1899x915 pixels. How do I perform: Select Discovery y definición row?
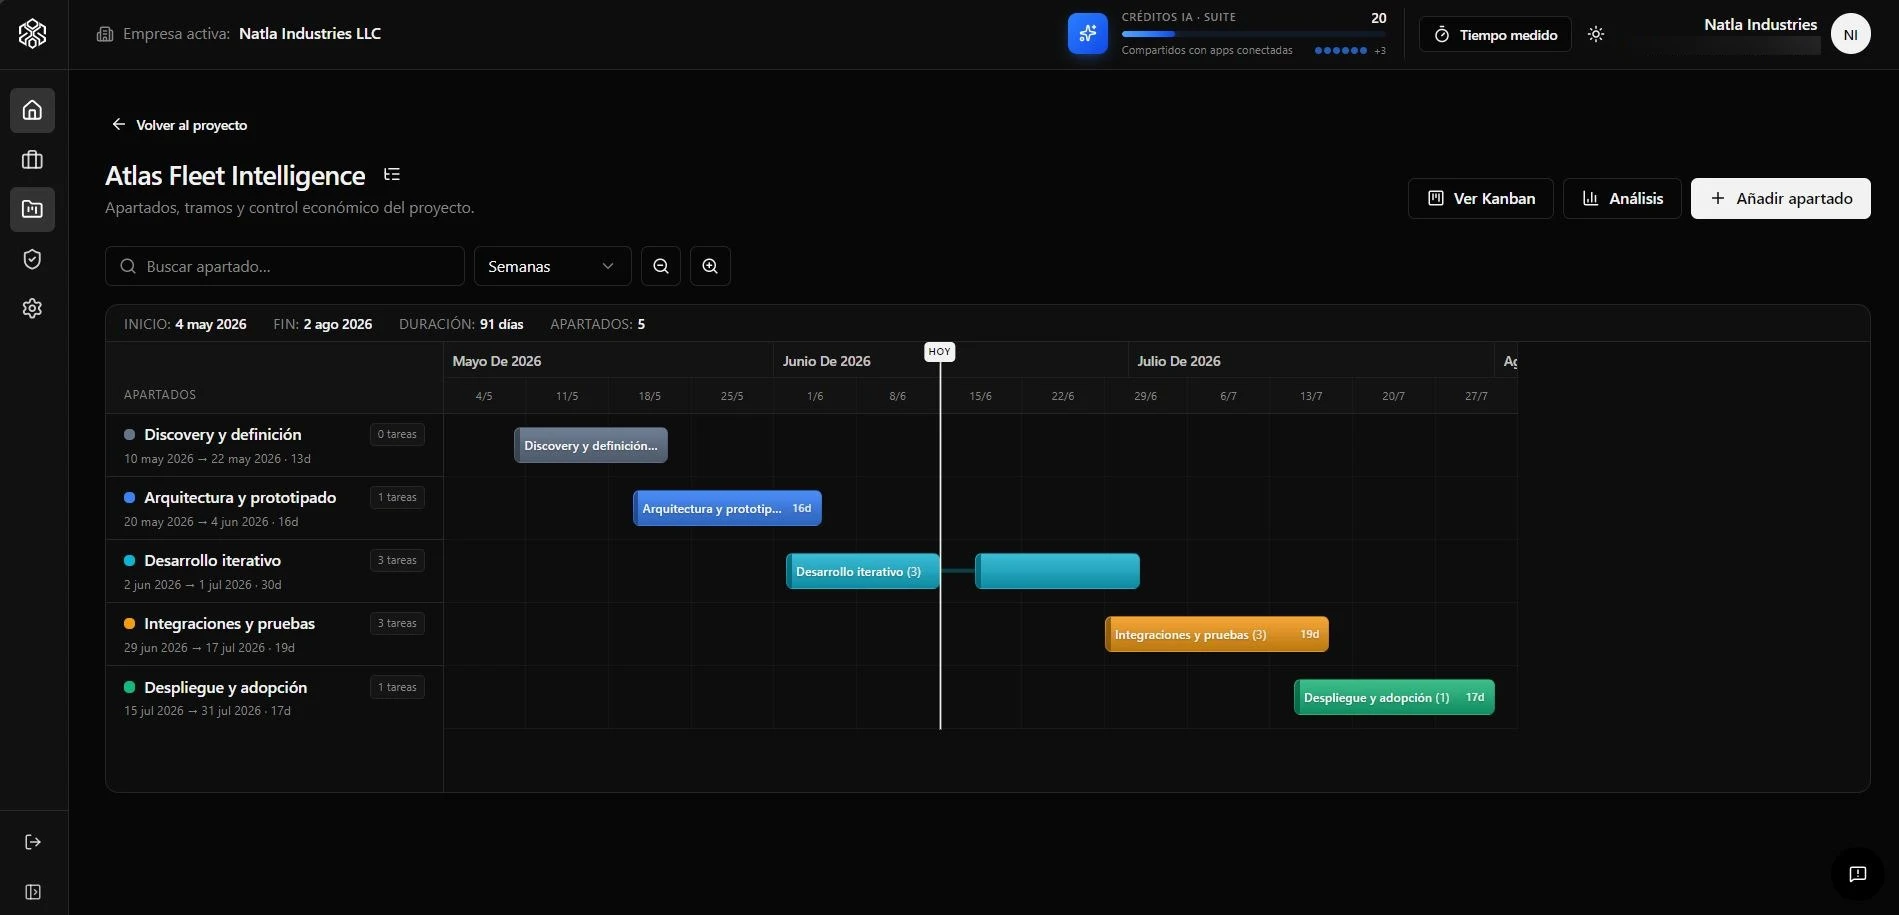[x=274, y=445]
